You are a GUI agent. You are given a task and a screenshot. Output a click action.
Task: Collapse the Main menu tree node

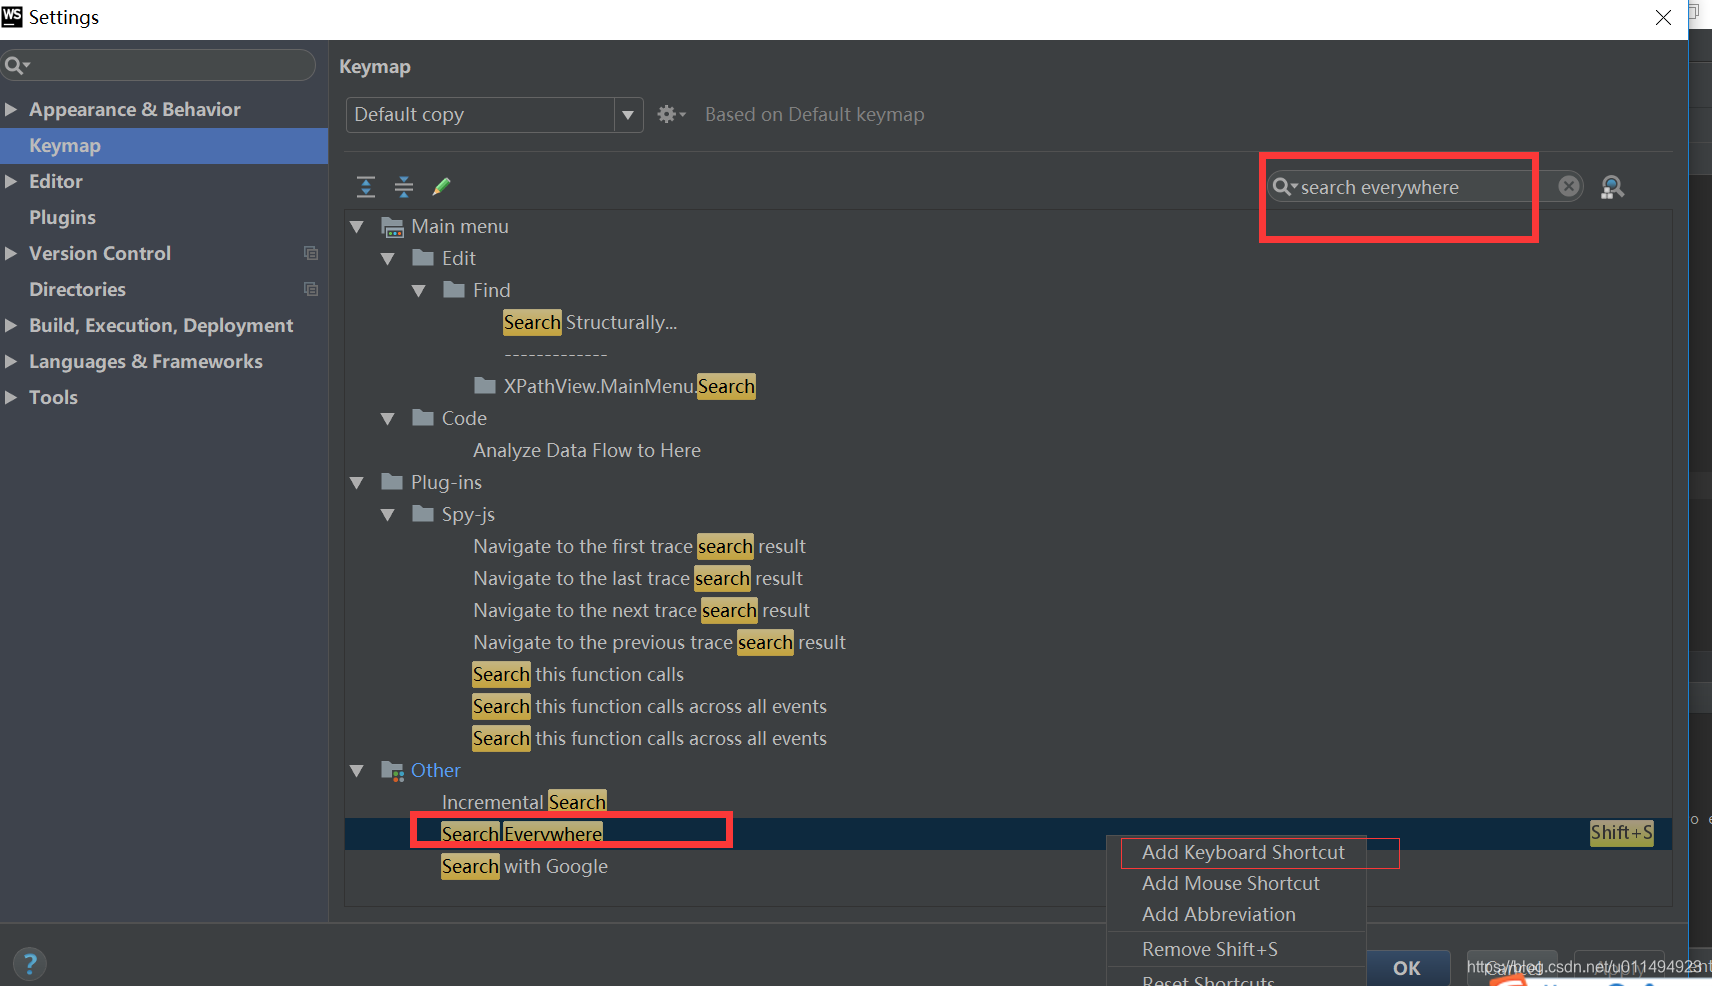(x=356, y=227)
